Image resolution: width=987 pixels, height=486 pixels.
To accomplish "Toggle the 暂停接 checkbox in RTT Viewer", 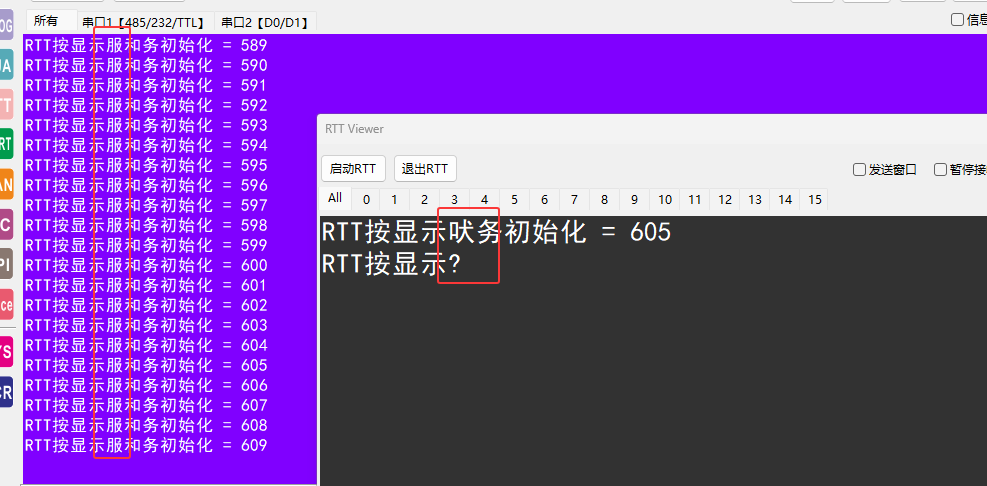I will coord(940,170).
